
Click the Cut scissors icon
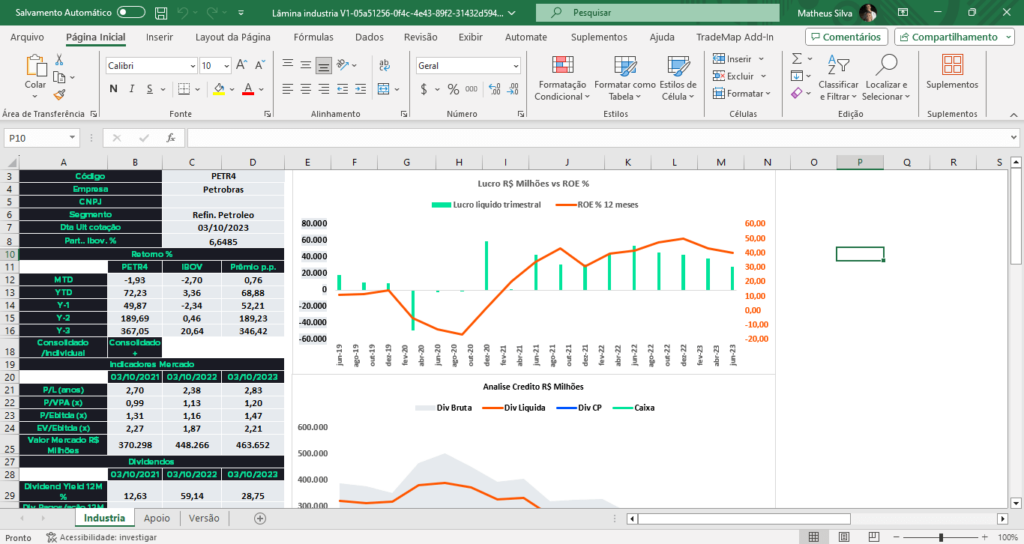pos(59,60)
